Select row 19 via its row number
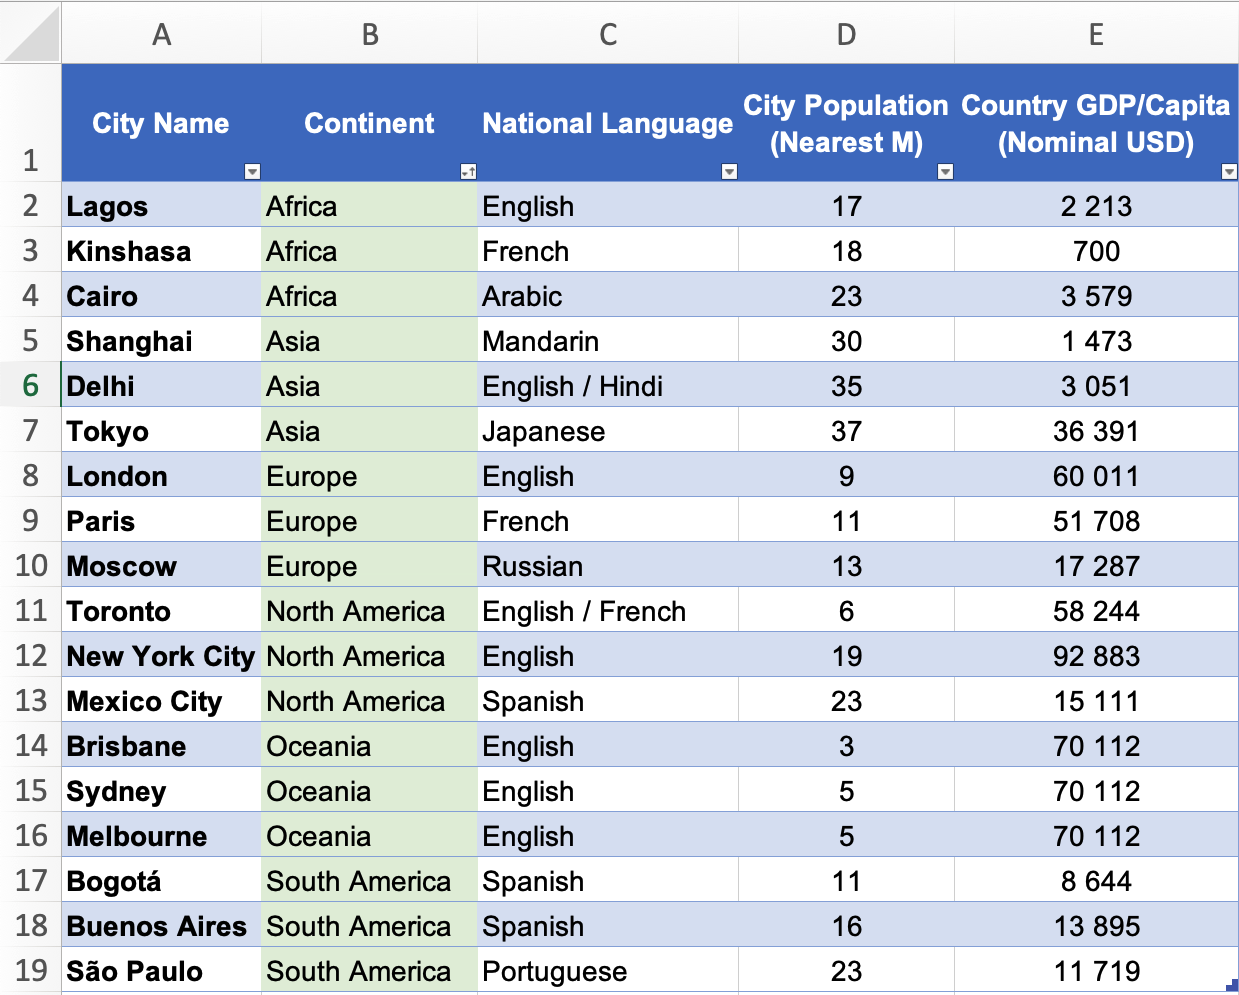 click(x=30, y=971)
